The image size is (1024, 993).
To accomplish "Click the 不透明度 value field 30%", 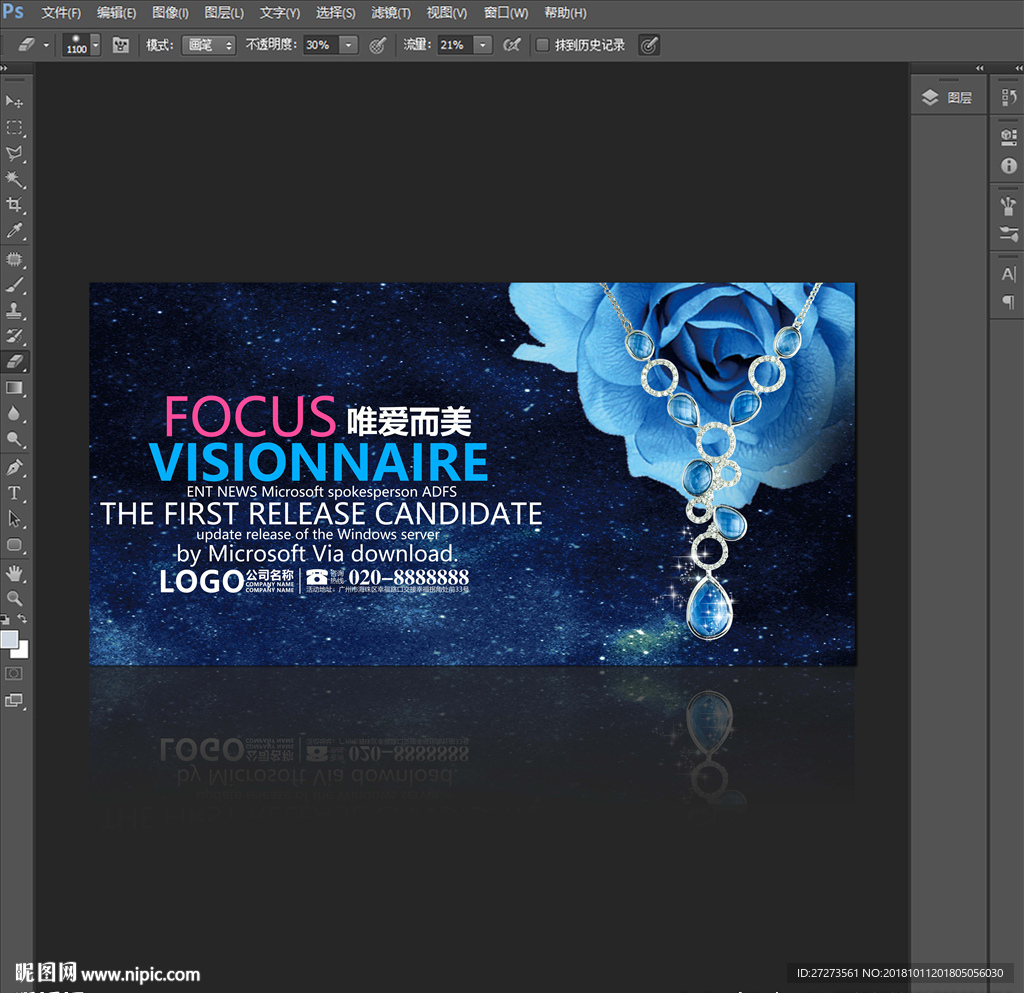I will coord(321,45).
